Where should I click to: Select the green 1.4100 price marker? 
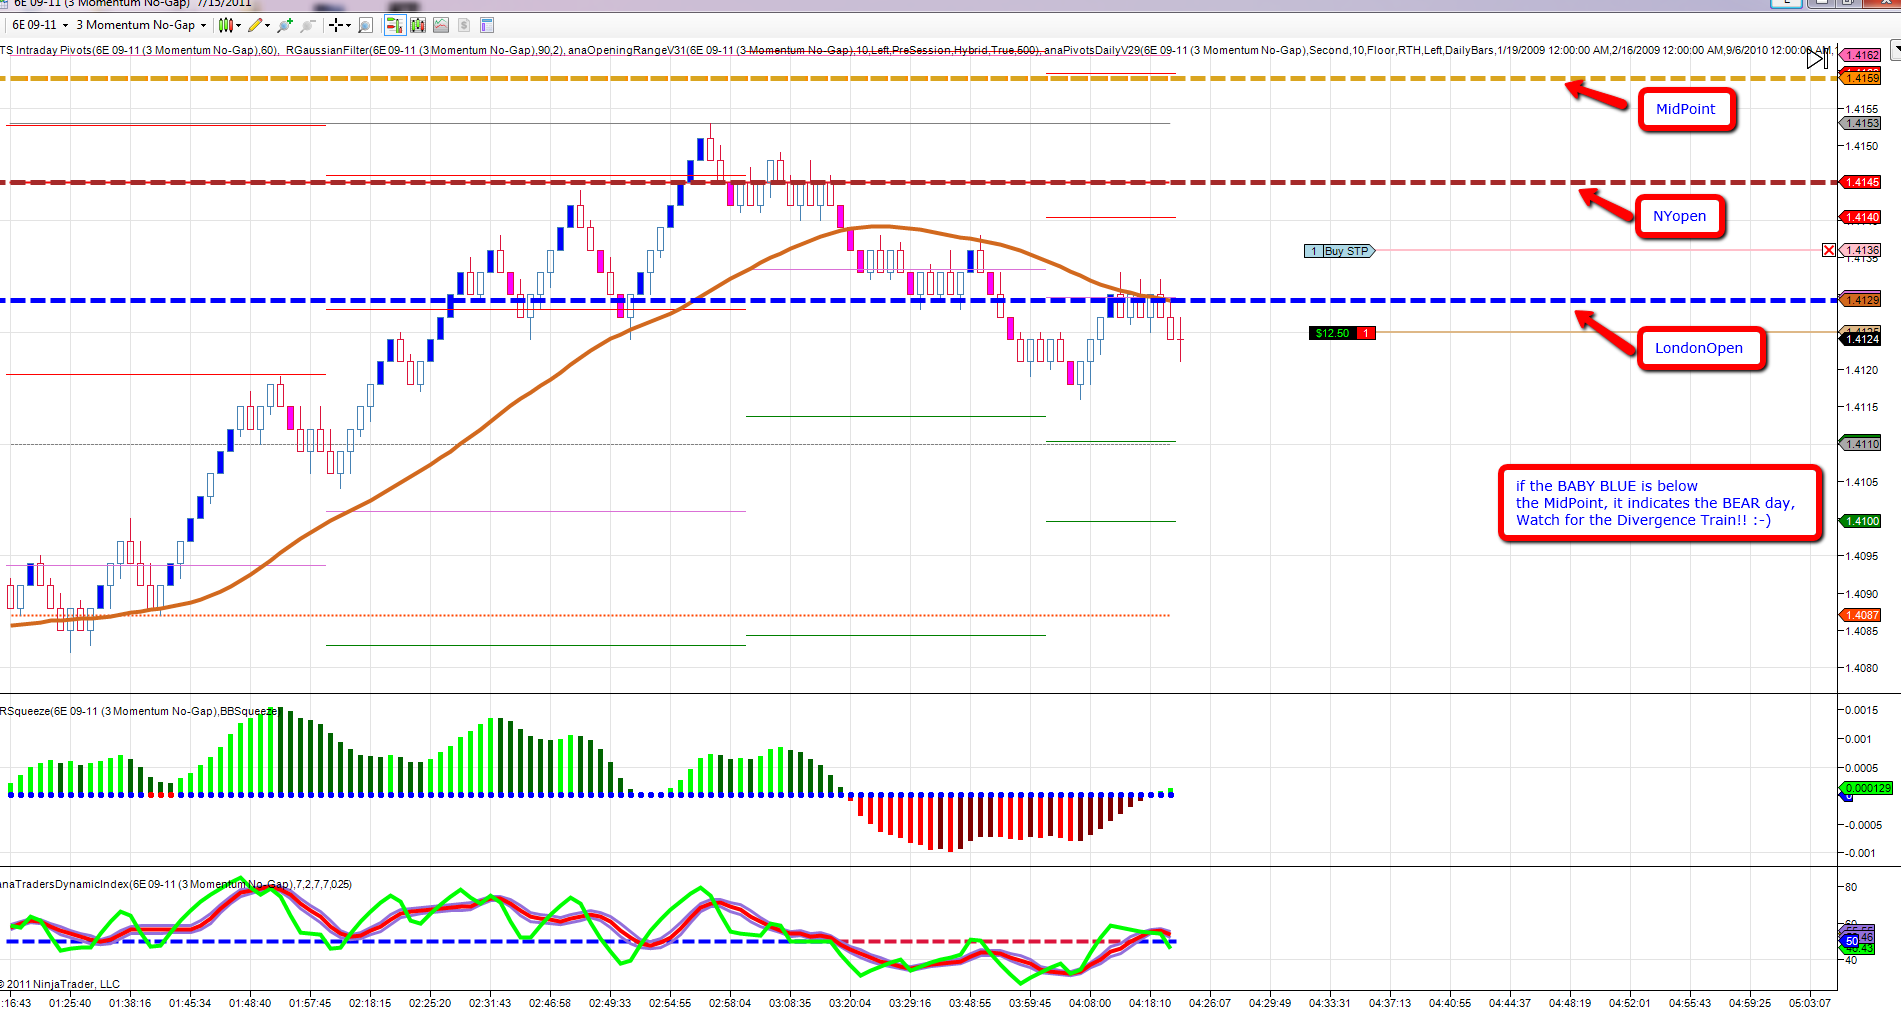tap(1861, 521)
